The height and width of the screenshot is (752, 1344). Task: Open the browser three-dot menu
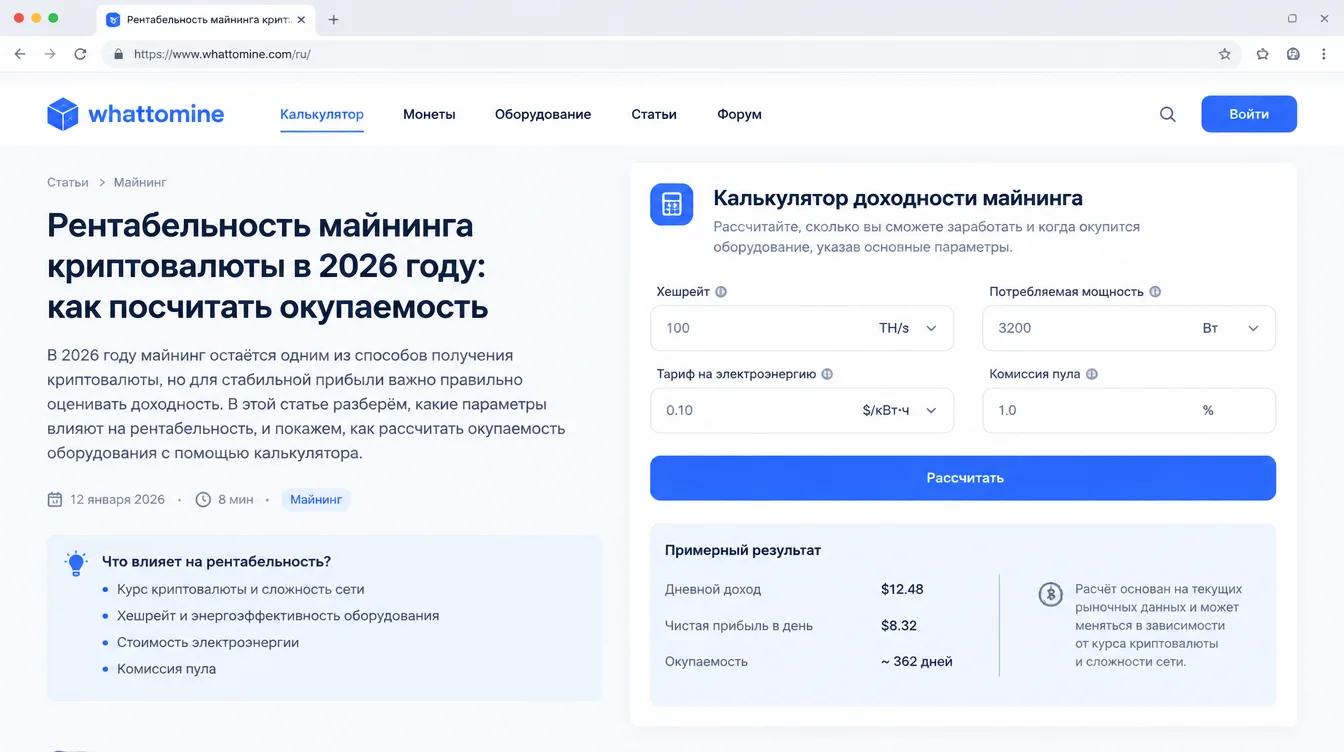point(1322,54)
